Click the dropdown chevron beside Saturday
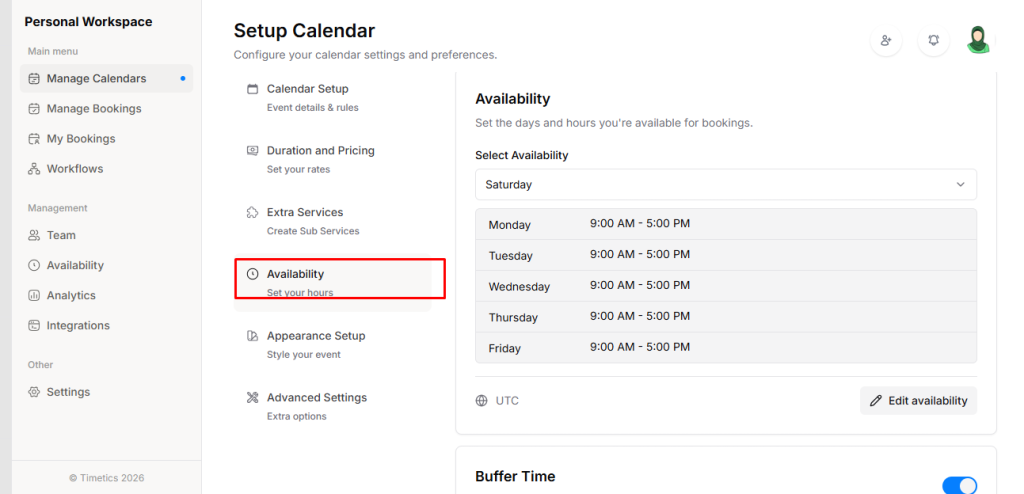The height and width of the screenshot is (494, 1024). (961, 185)
